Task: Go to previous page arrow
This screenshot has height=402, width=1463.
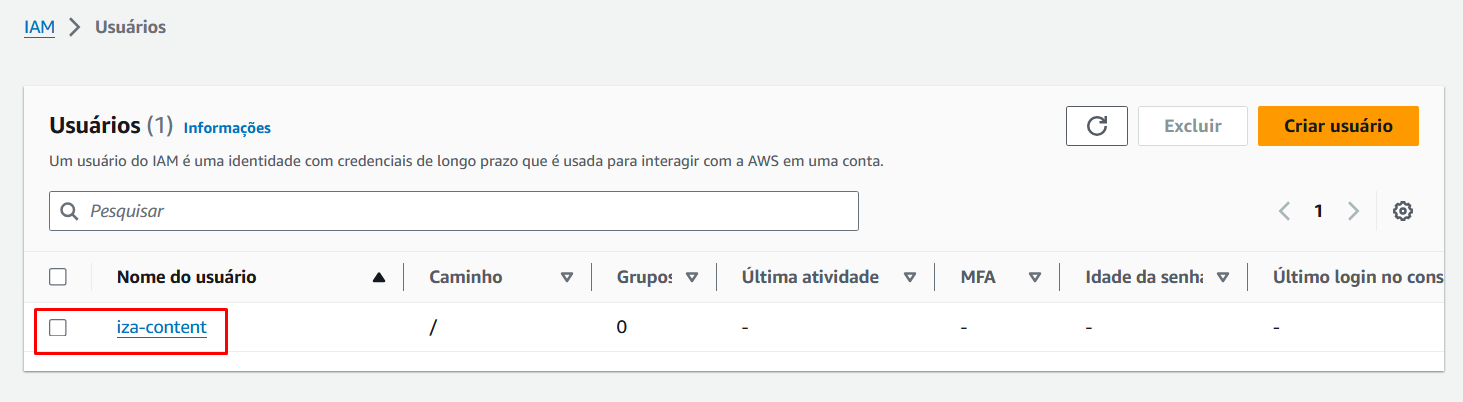Action: click(x=1285, y=211)
